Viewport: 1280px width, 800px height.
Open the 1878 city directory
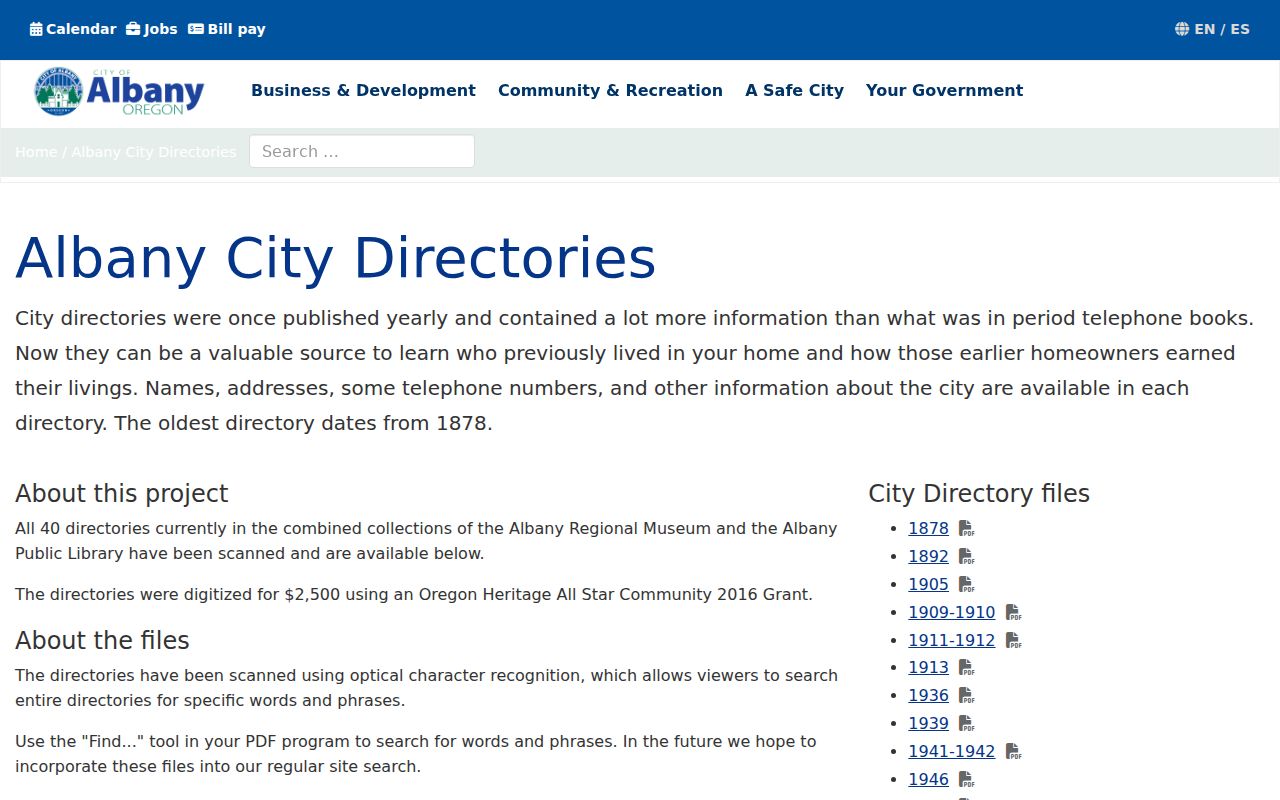click(928, 528)
